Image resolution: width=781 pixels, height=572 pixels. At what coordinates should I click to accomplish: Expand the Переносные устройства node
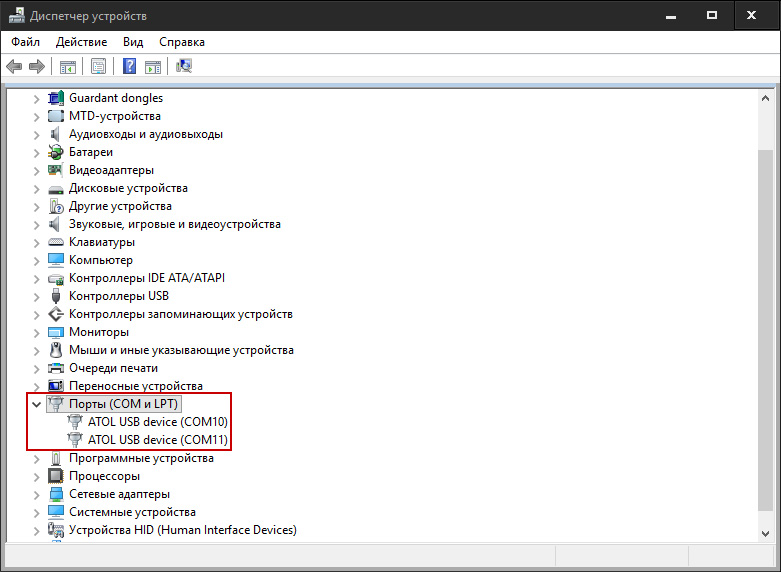pos(36,386)
